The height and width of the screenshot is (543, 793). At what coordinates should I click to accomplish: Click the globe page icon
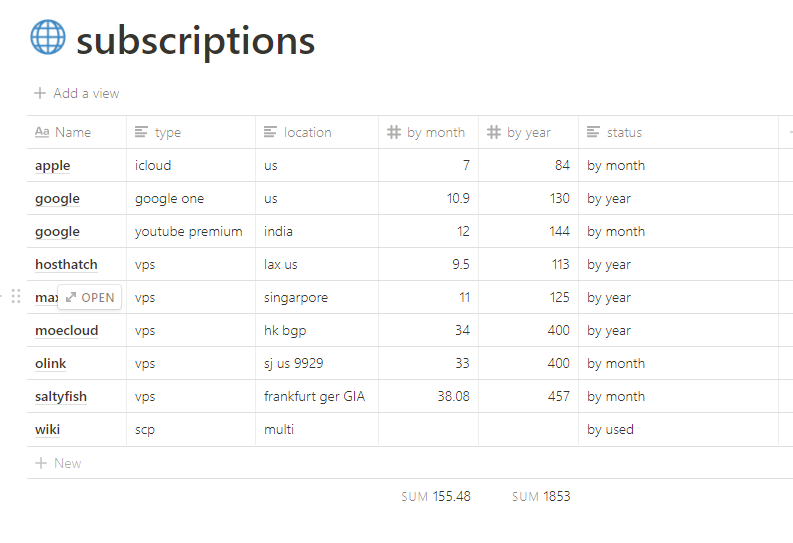click(48, 38)
